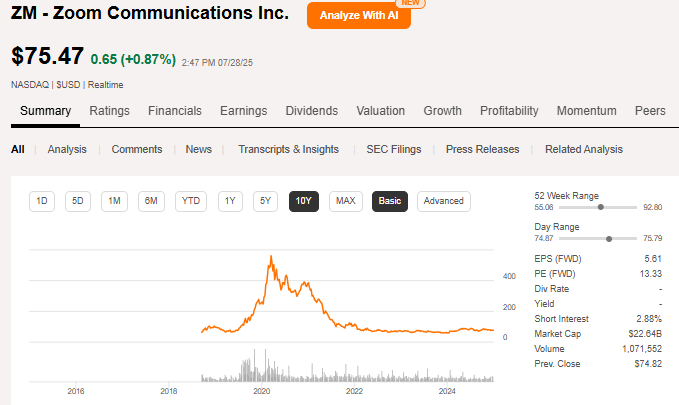Switch chart range to 1Y

[230, 201]
